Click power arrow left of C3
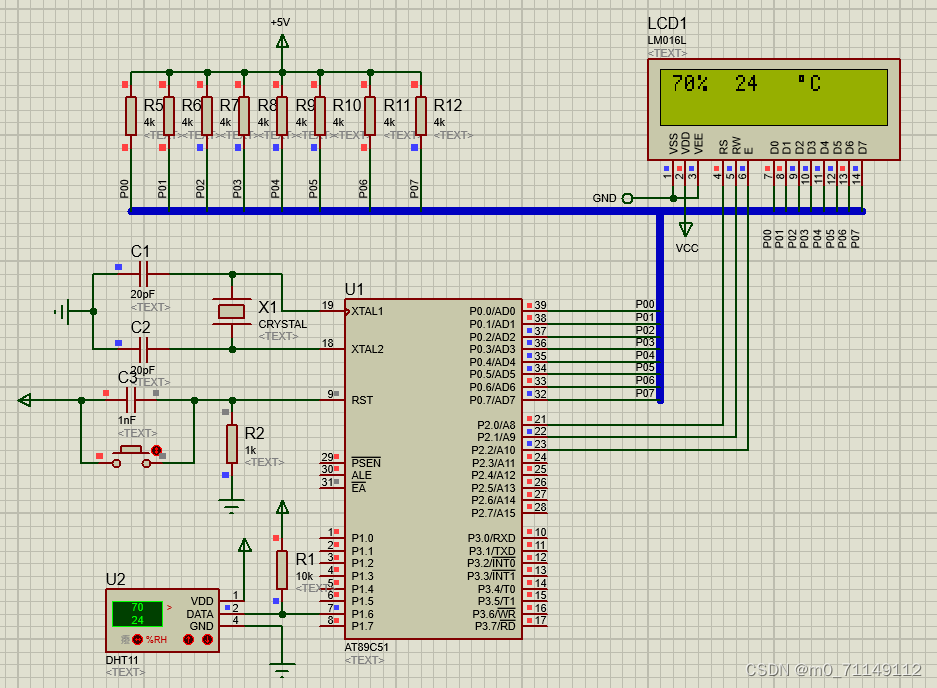Viewport: 937px width, 688px height. click(x=25, y=400)
